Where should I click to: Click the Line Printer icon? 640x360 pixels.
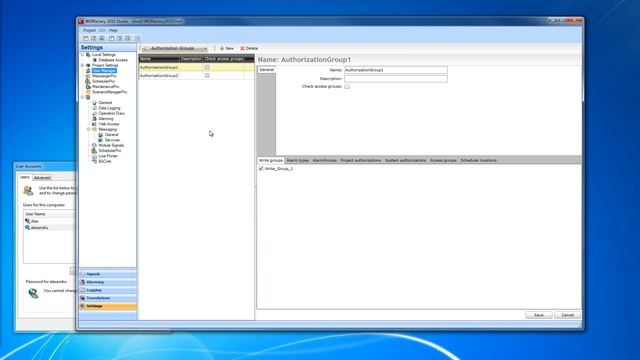(95, 156)
